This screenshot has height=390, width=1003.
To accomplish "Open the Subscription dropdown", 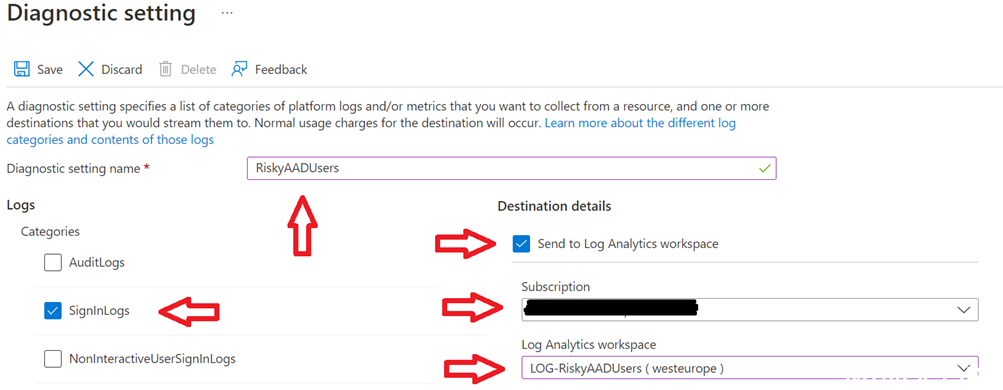I will 750,309.
